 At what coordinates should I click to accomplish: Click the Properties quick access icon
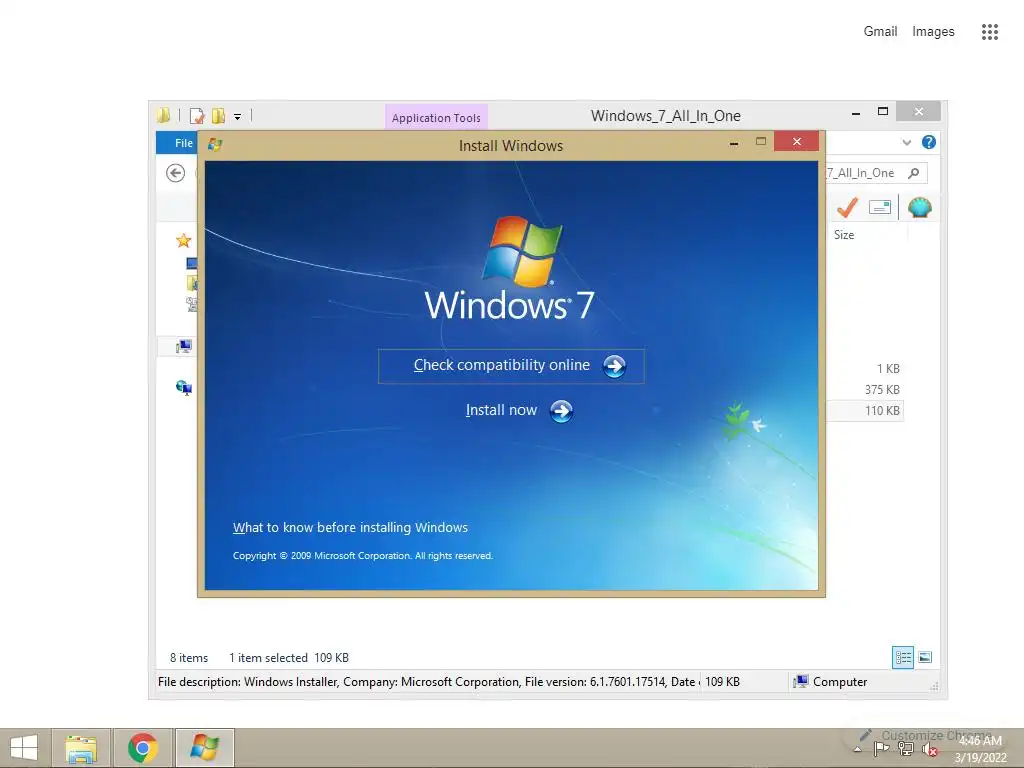pyautogui.click(x=197, y=116)
